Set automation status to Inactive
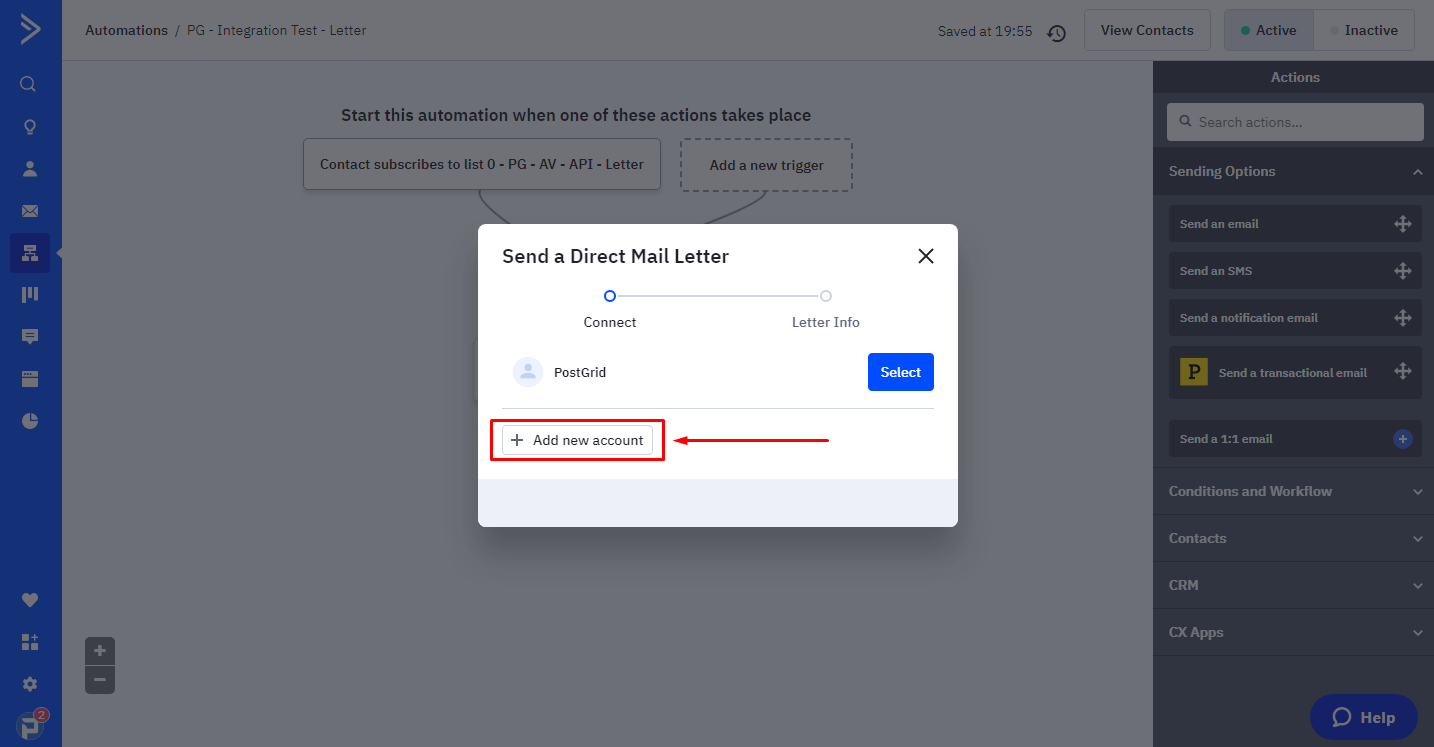Screen dimensions: 1434x747 [1363, 30]
